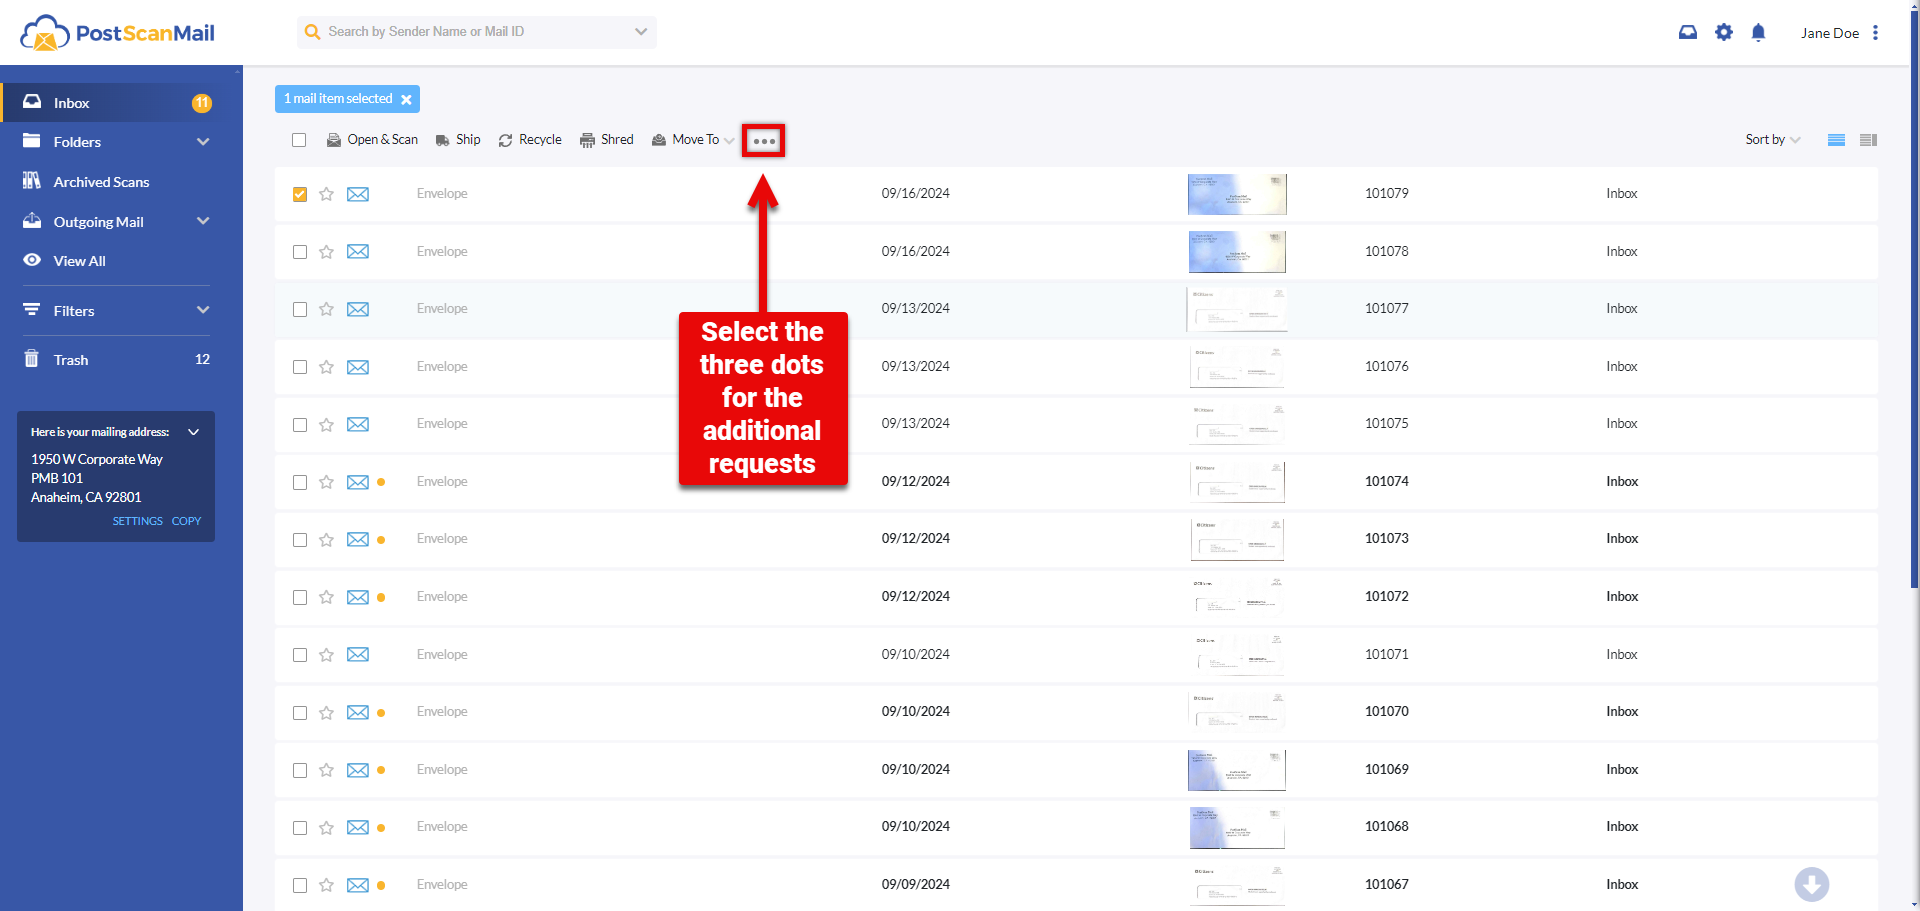Screen dimensions: 1920x911
Task: Click envelope icon for mail 101068
Action: point(358,827)
